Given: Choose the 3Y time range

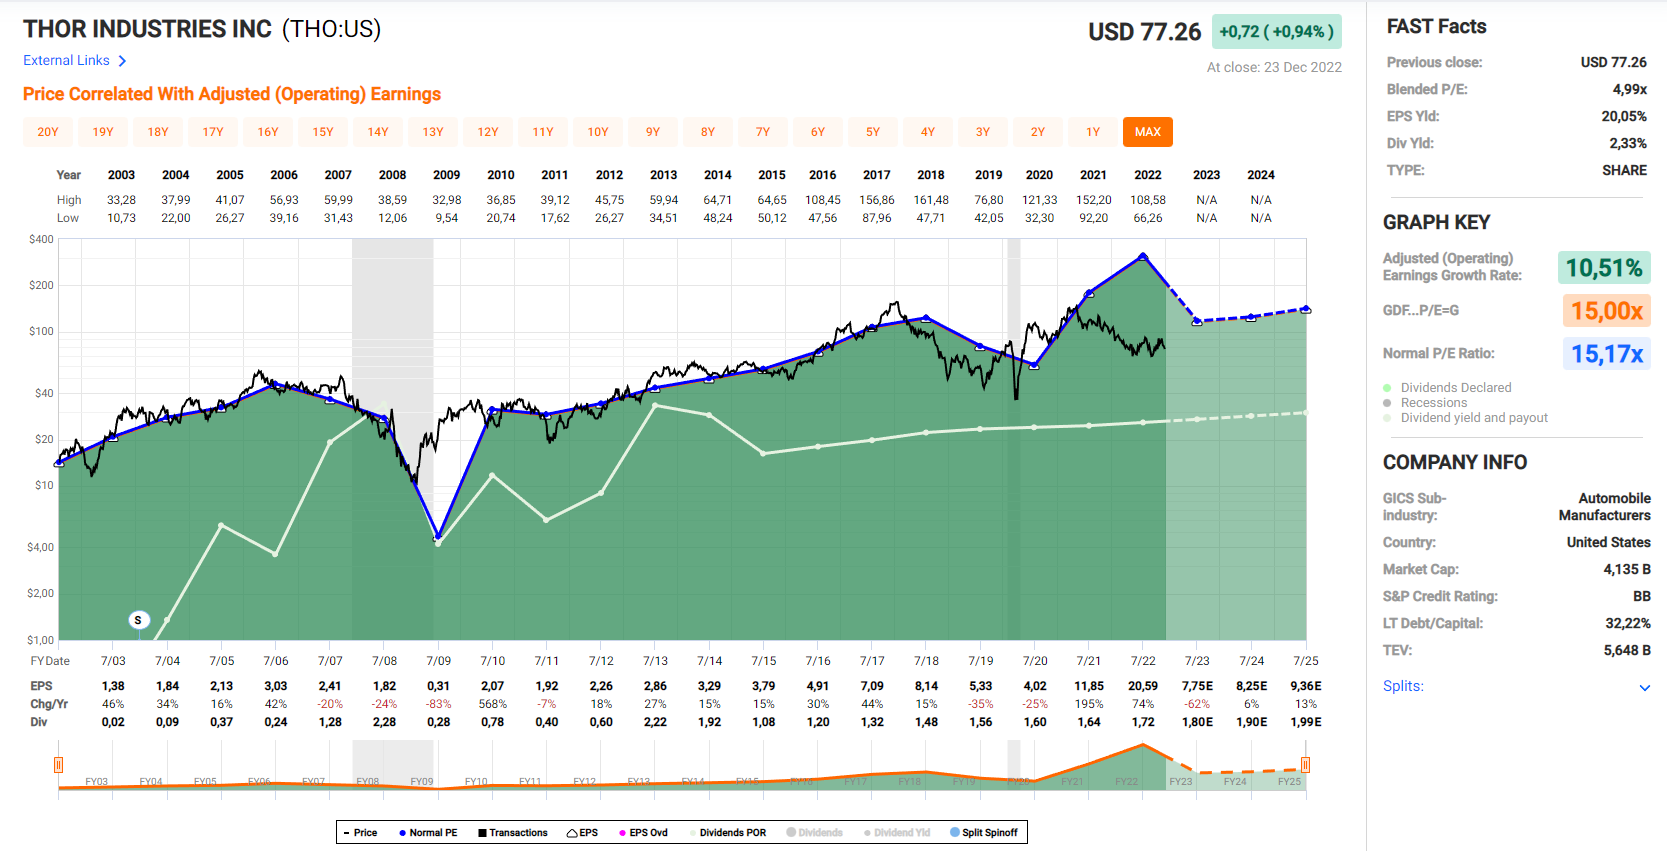Looking at the screenshot, I should 983,132.
